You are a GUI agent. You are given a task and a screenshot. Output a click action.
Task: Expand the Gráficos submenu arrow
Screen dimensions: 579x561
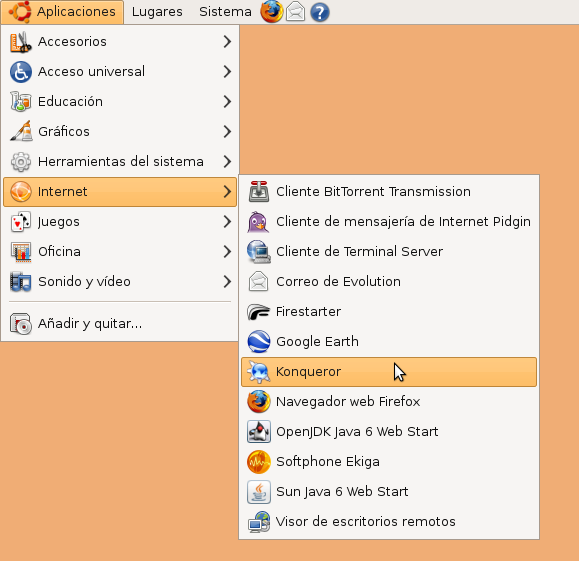pos(227,131)
